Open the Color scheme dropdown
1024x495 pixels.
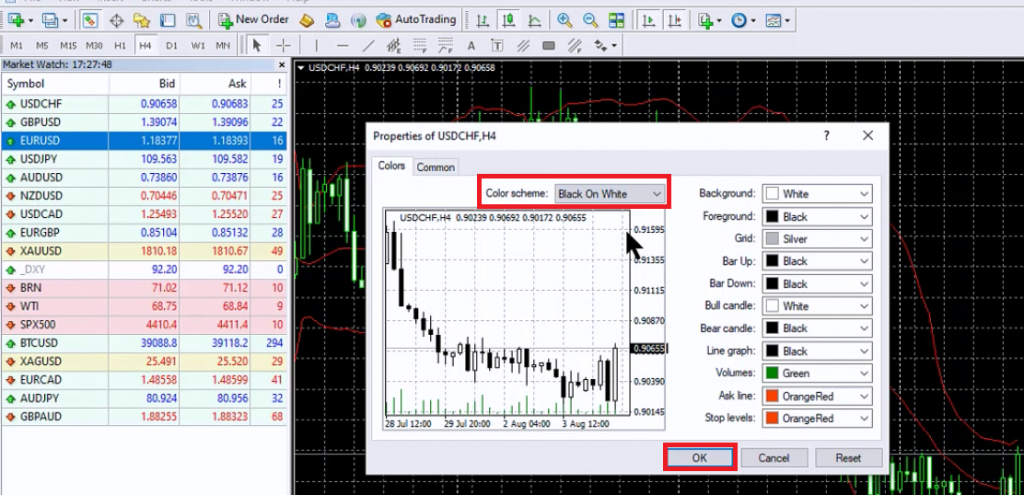[610, 194]
